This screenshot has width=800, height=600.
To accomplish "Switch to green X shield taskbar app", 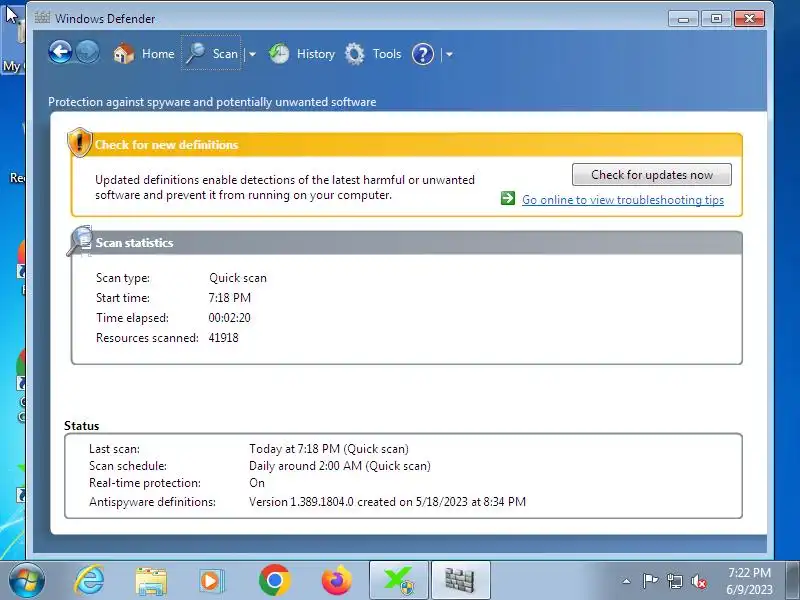I will click(398, 580).
